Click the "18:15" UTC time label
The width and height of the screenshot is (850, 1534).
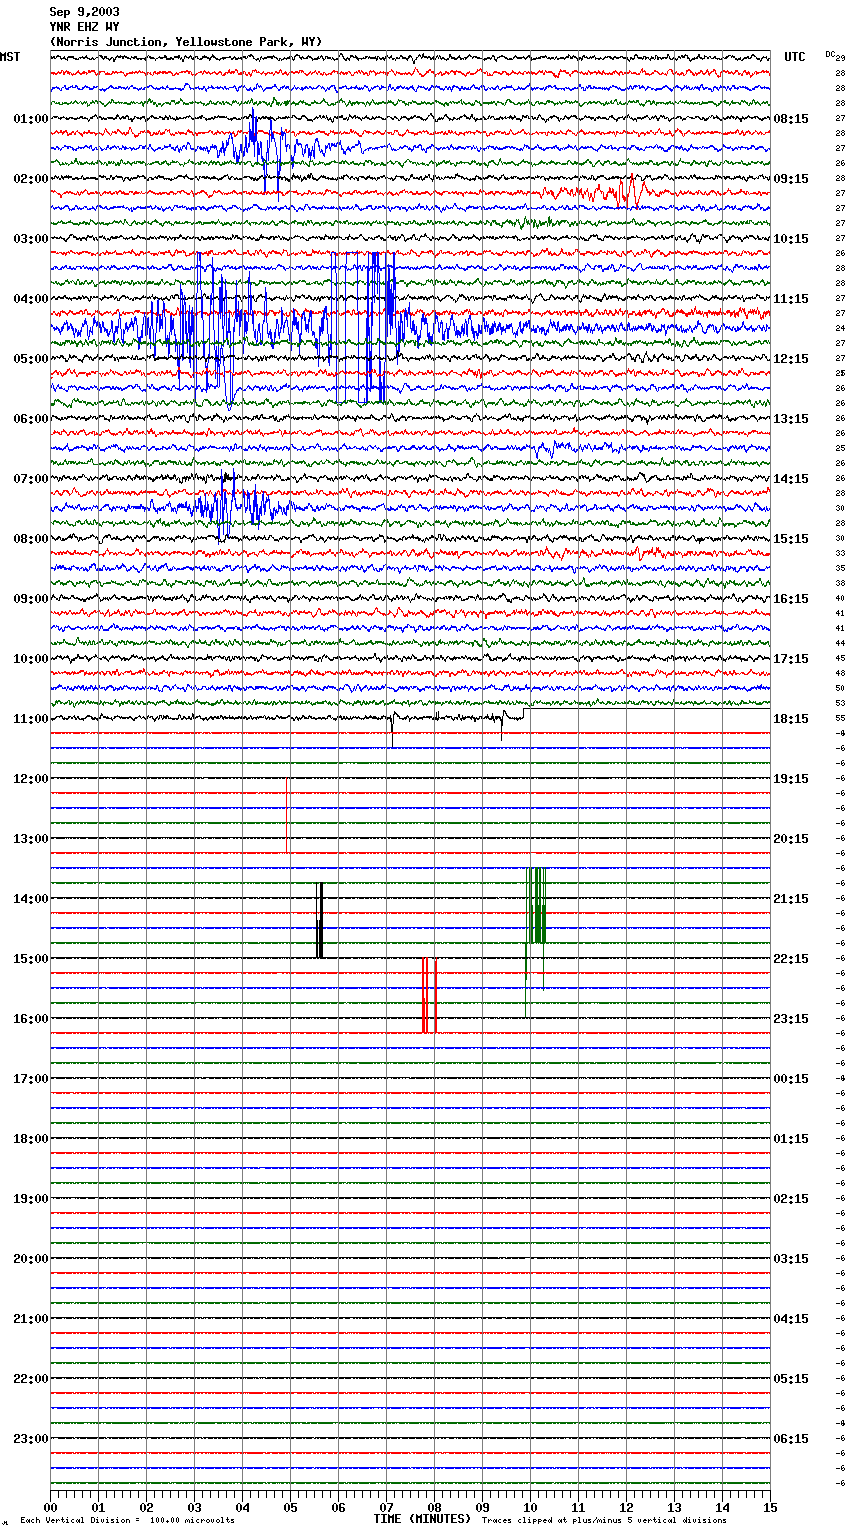791,719
